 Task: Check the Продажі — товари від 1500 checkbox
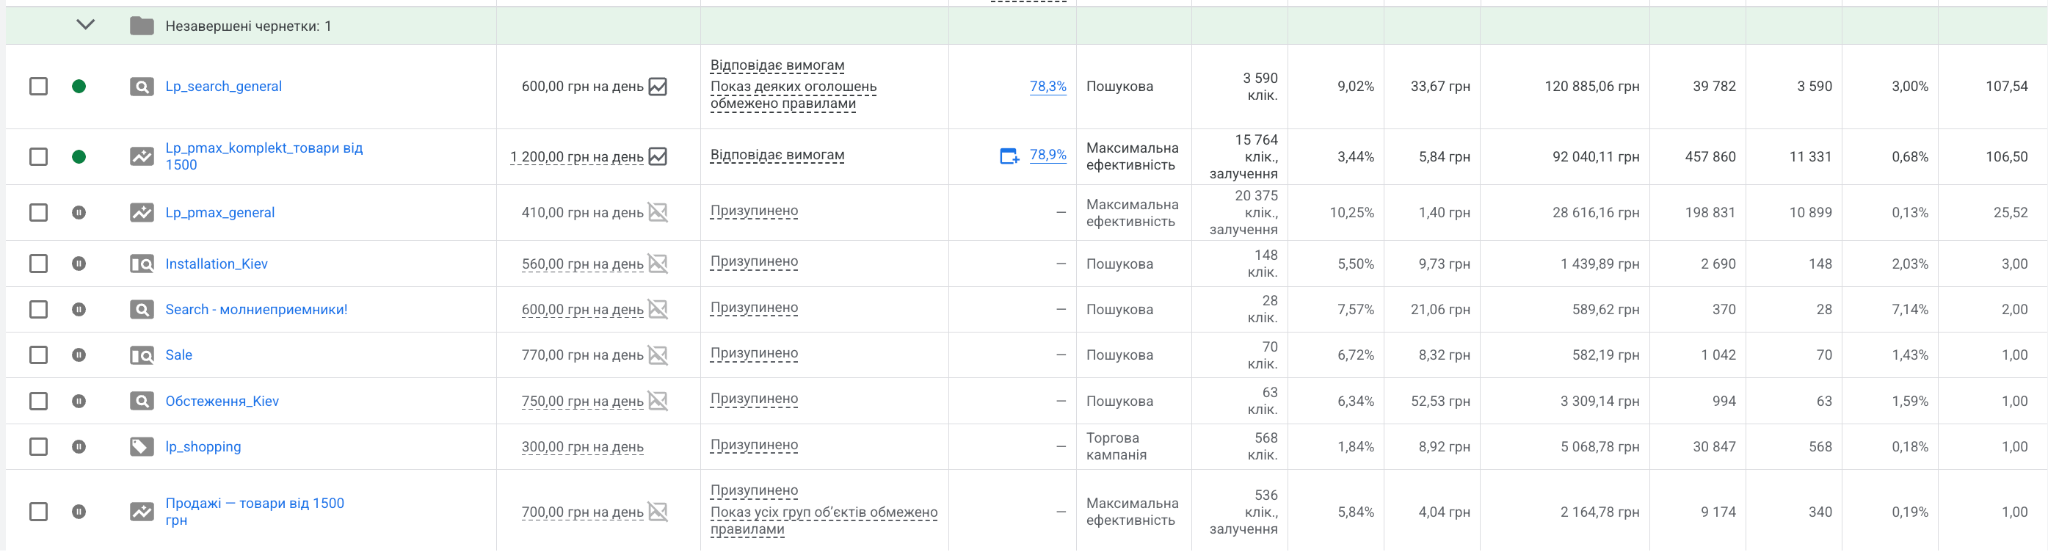(38, 511)
